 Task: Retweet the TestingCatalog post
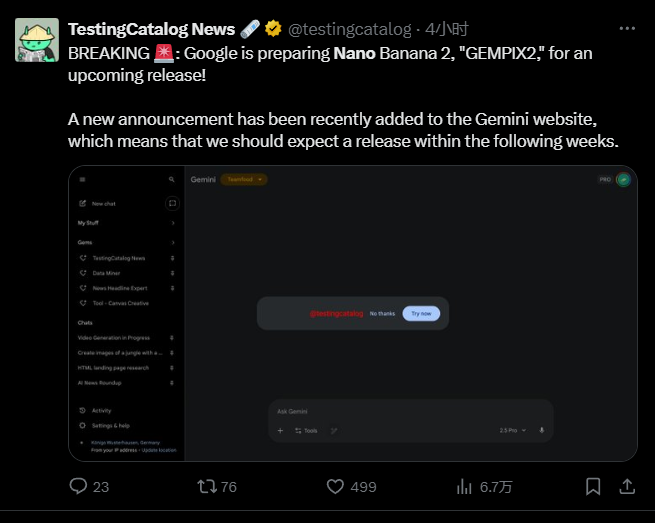[x=207, y=486]
